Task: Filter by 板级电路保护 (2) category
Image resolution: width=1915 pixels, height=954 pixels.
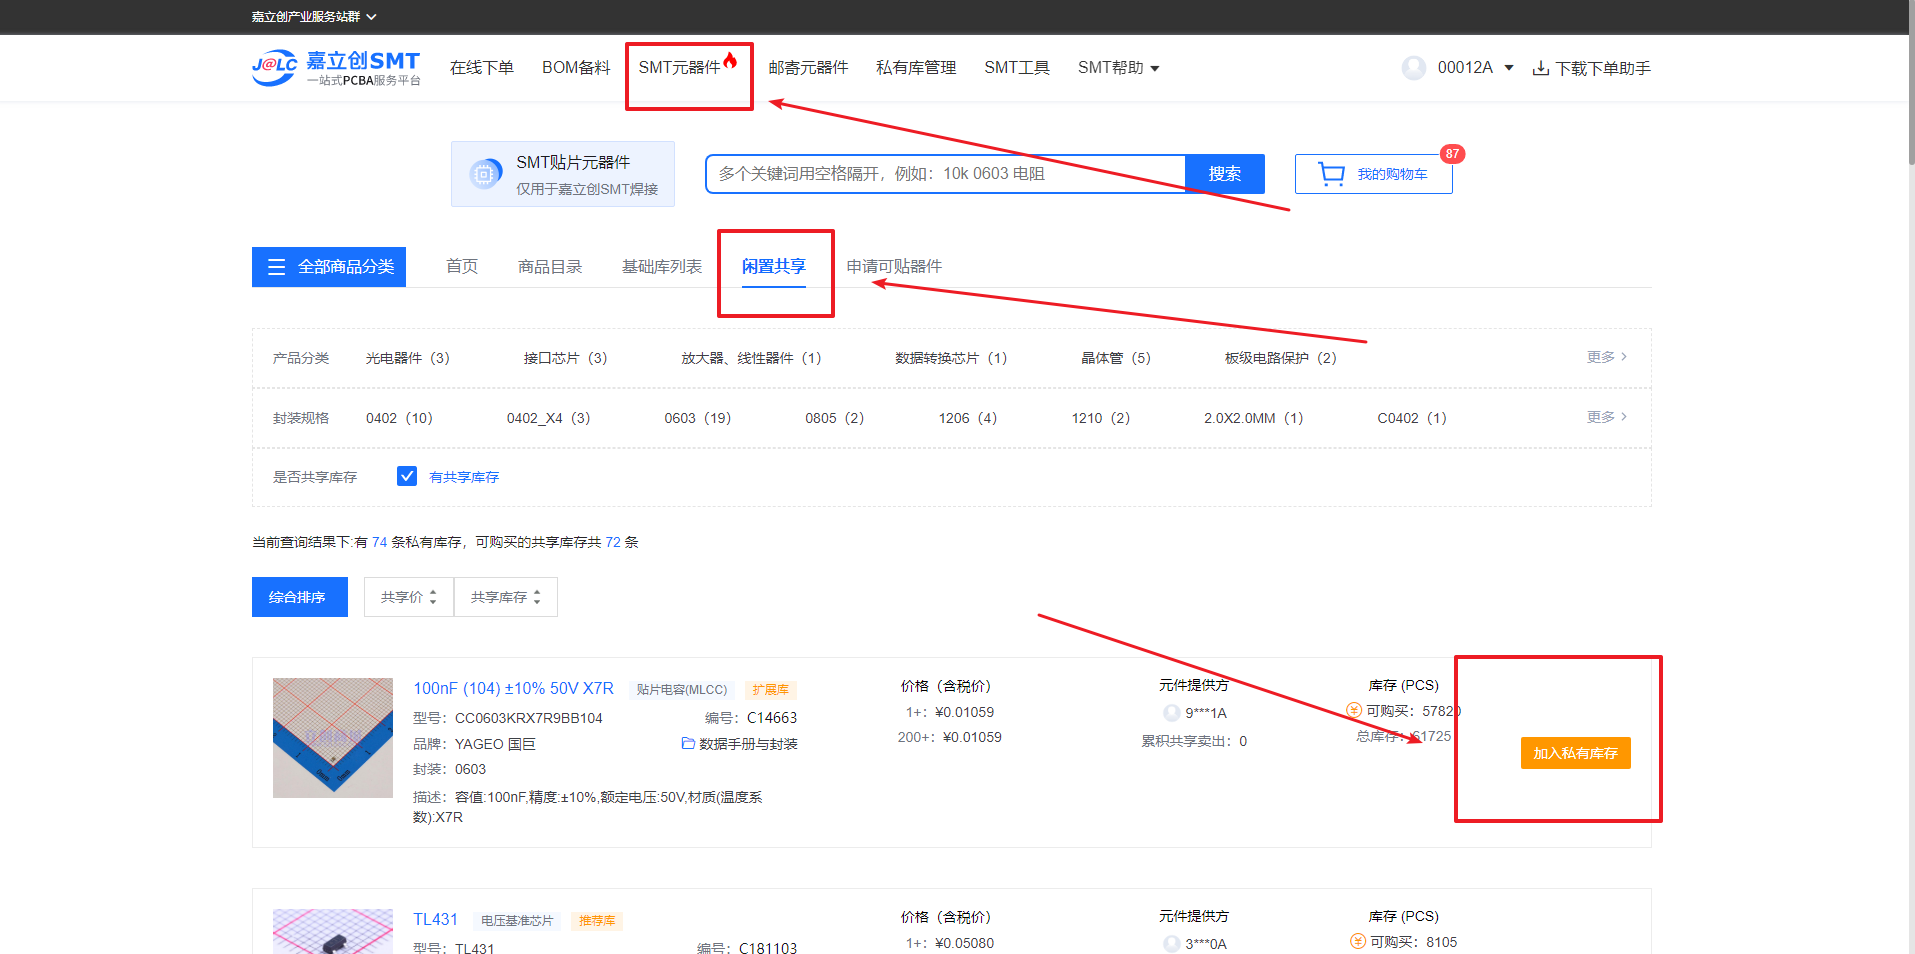Action: [x=1281, y=358]
